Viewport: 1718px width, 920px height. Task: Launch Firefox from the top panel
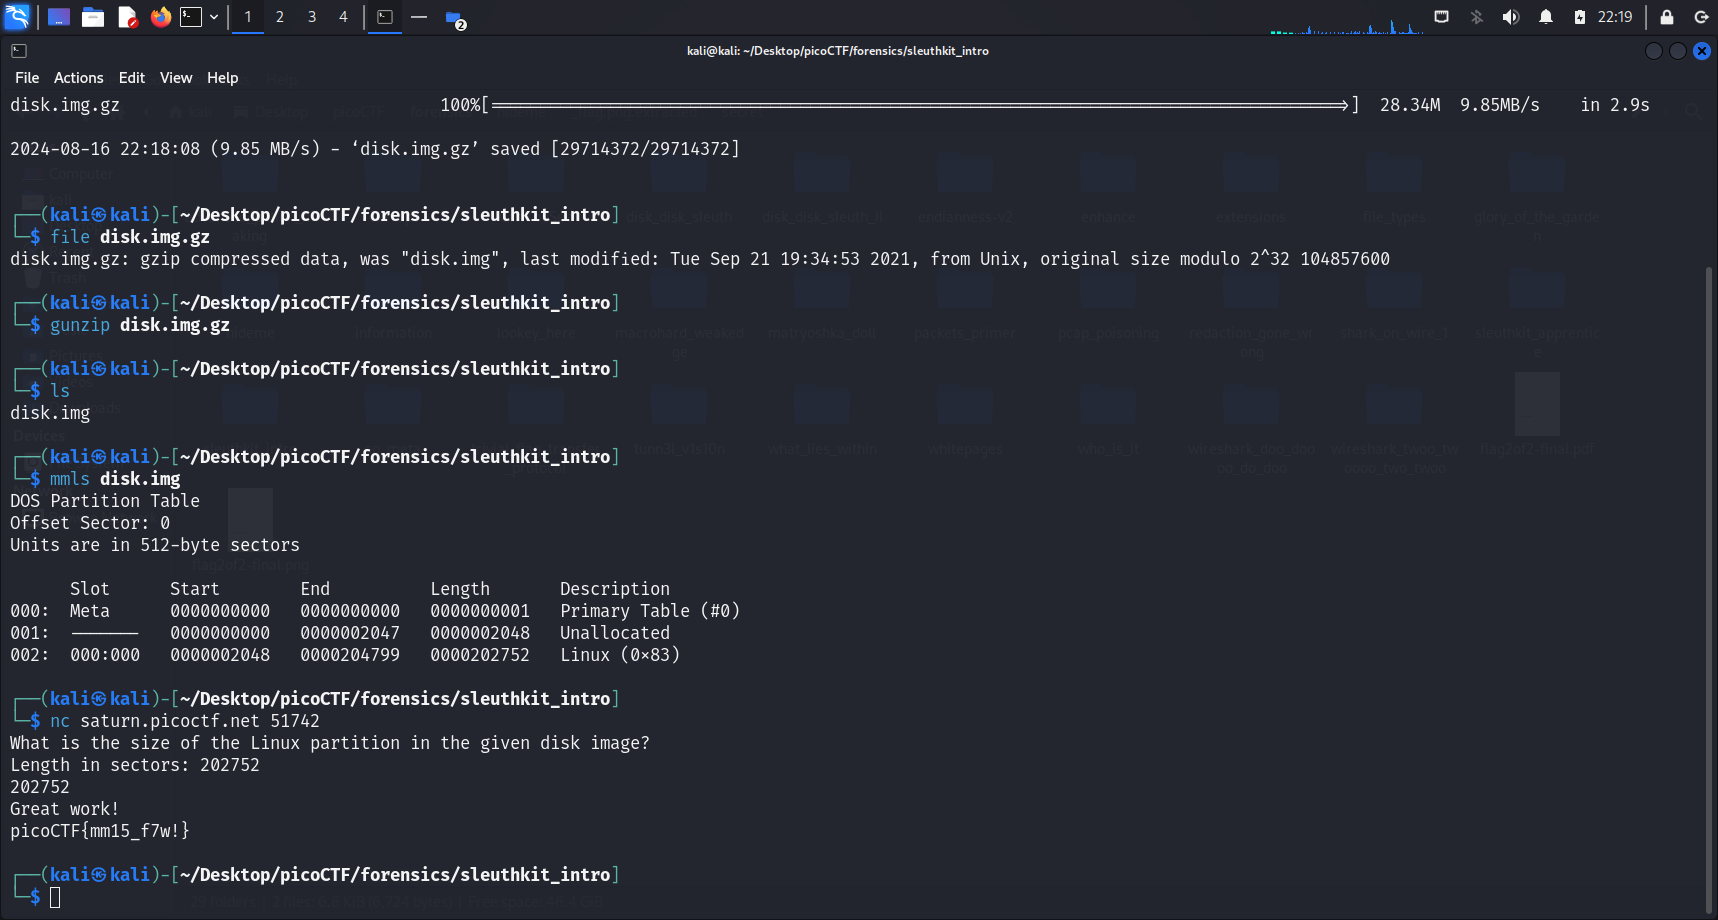160,17
